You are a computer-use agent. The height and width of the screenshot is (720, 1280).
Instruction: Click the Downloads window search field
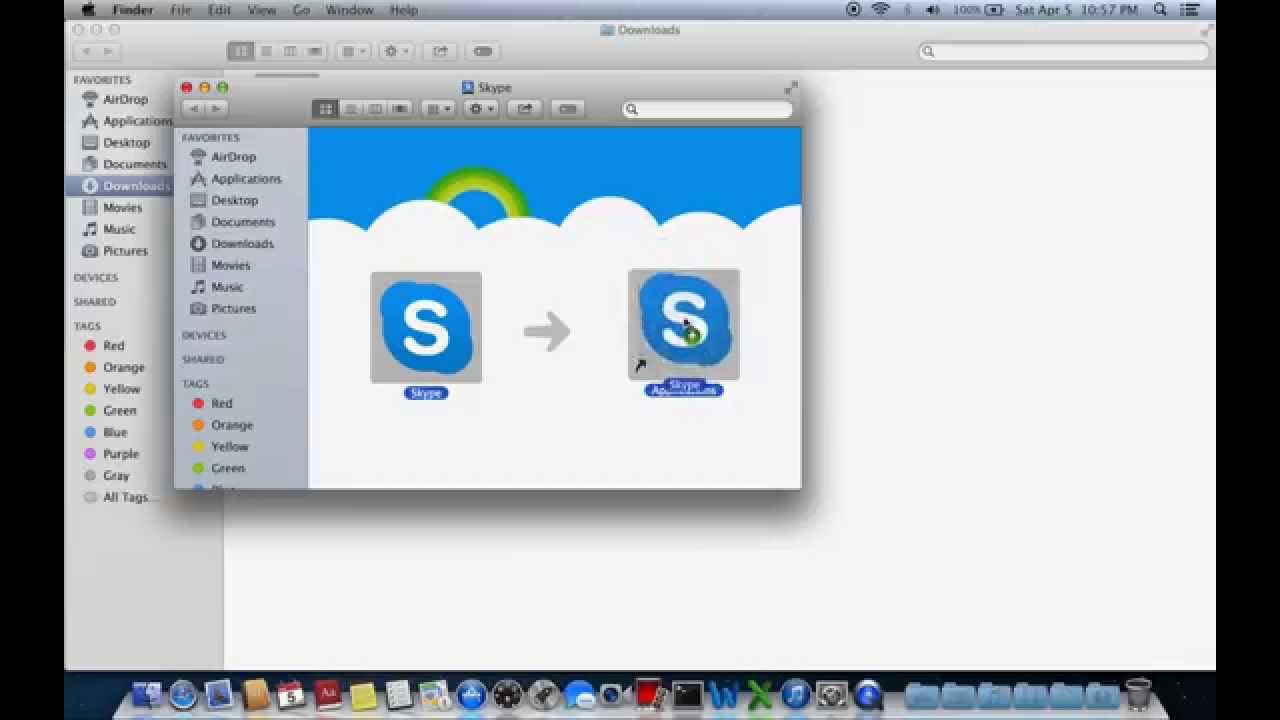(x=1064, y=51)
